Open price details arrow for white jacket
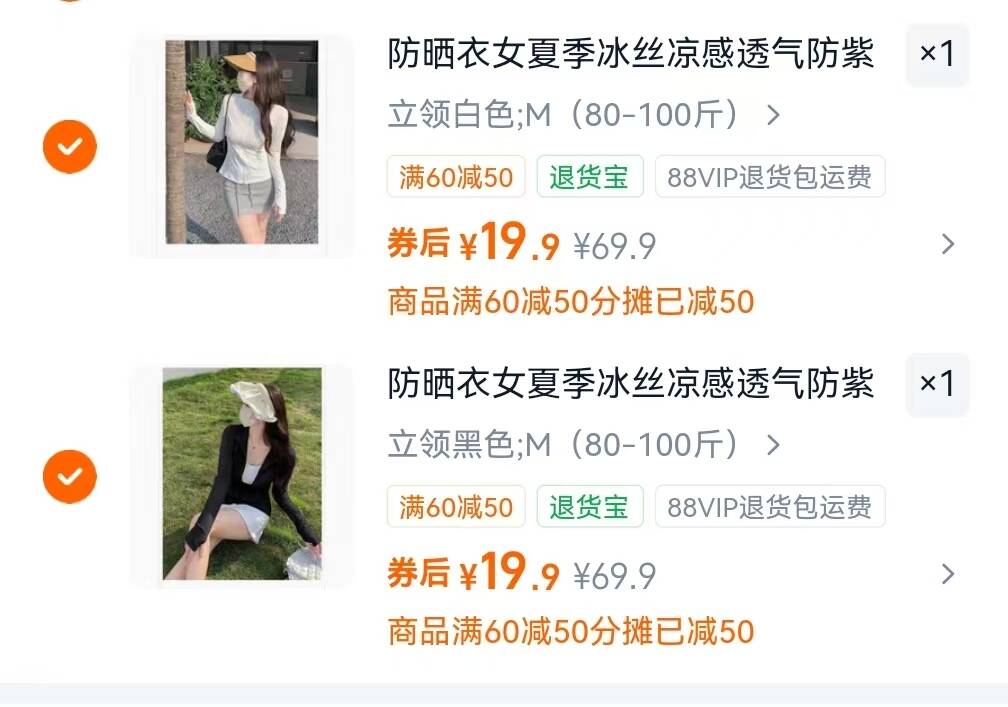Image resolution: width=1008 pixels, height=707 pixels. click(x=948, y=244)
